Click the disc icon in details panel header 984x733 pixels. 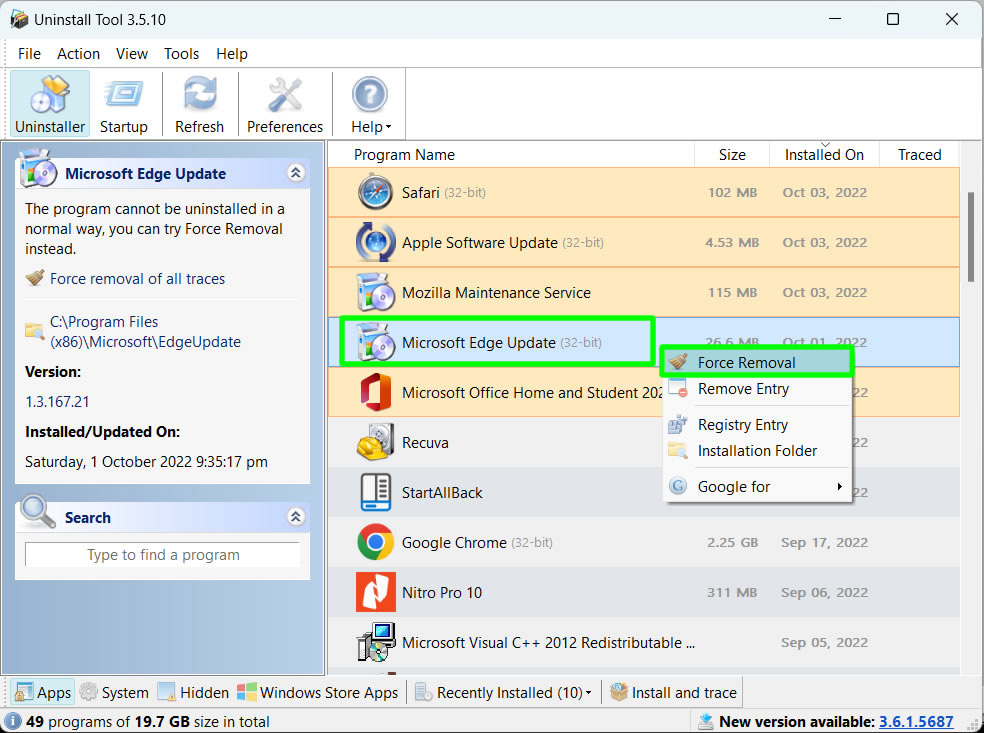pos(38,168)
